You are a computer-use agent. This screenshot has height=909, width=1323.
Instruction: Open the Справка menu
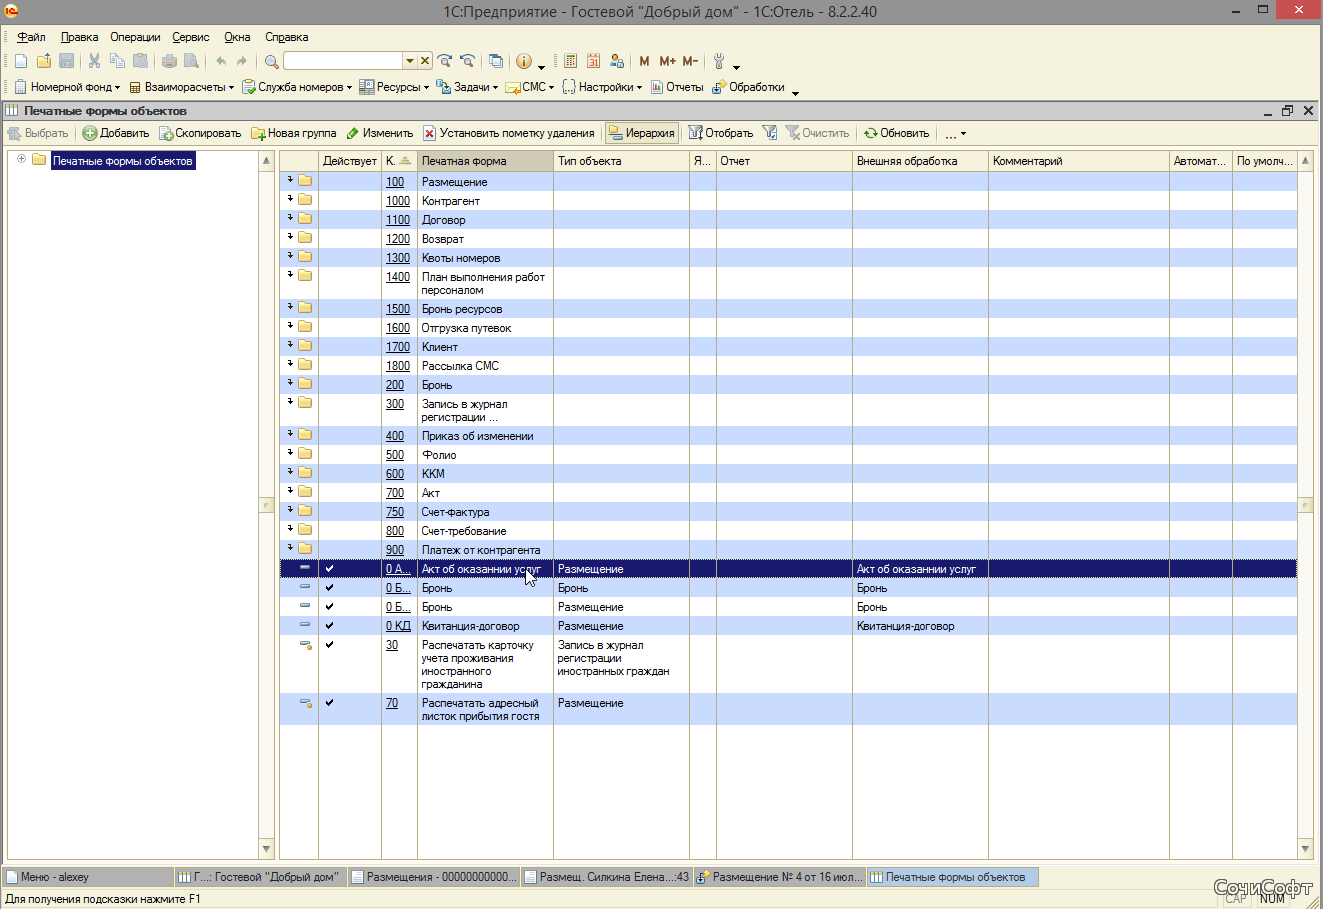(x=287, y=37)
